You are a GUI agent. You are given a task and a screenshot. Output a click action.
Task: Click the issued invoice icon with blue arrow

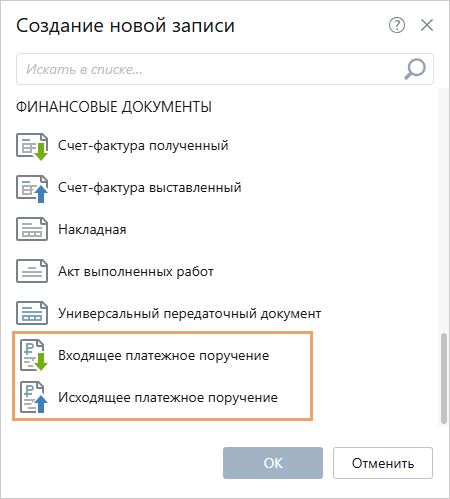coord(32,188)
